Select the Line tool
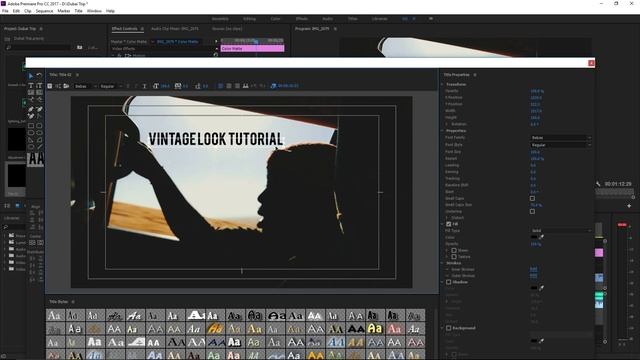 click(39, 147)
